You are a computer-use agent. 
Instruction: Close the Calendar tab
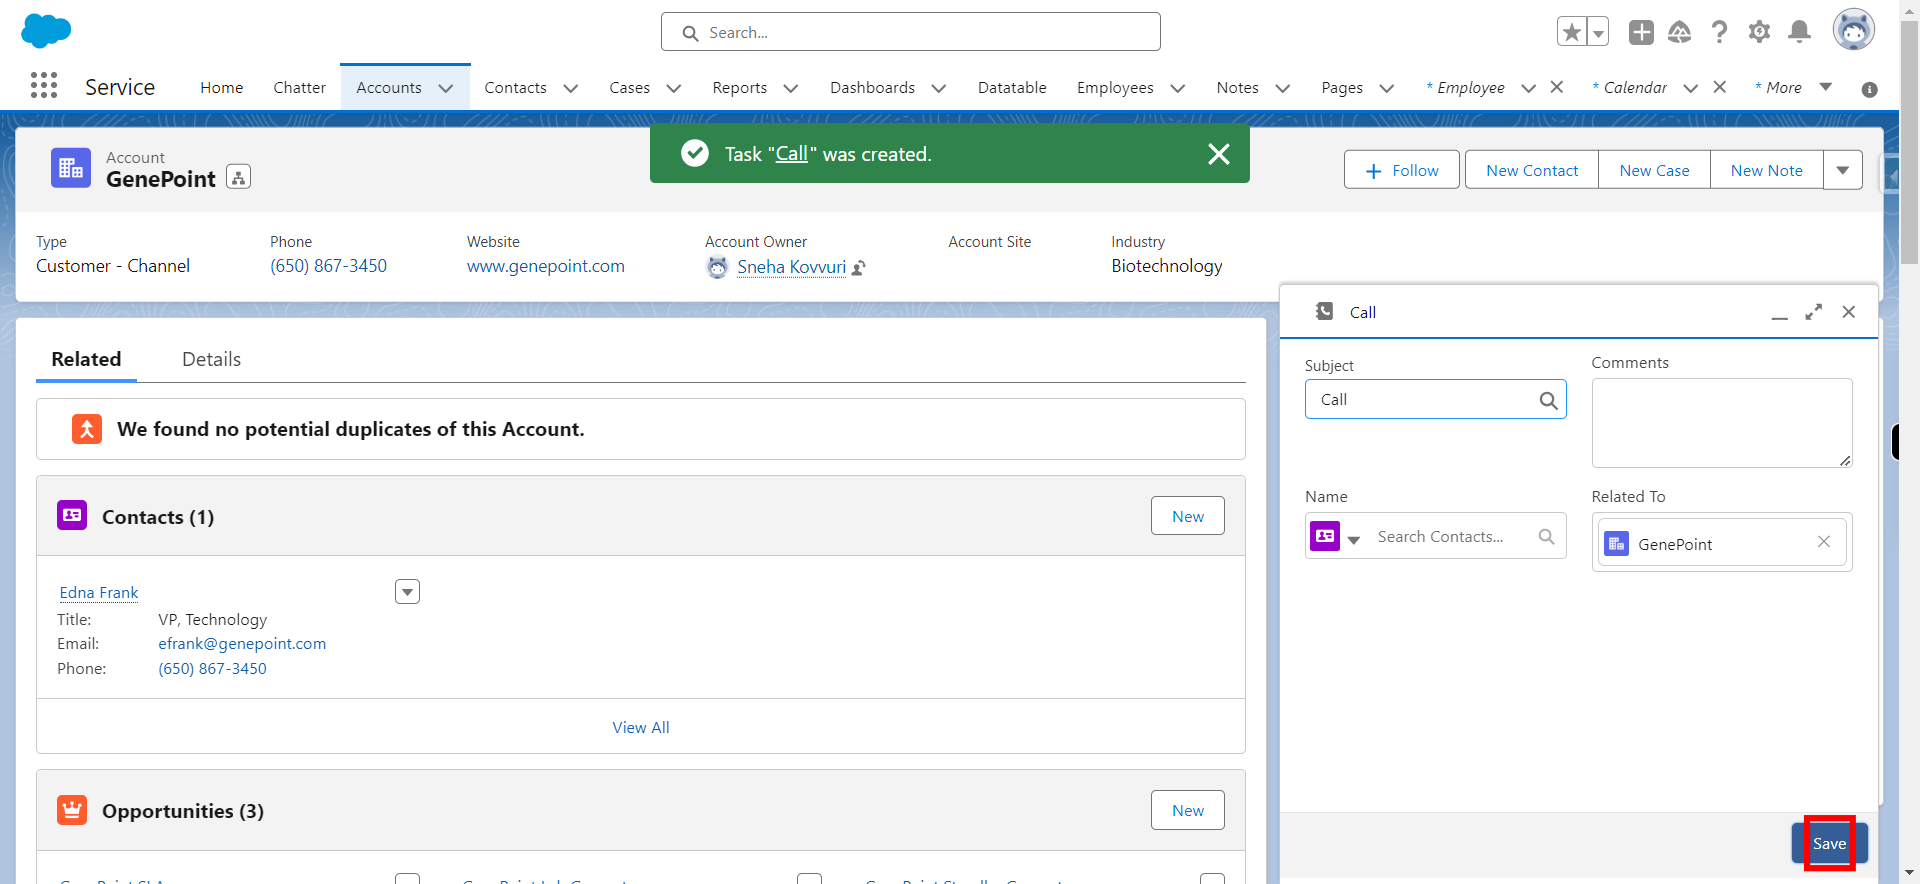[x=1719, y=87]
